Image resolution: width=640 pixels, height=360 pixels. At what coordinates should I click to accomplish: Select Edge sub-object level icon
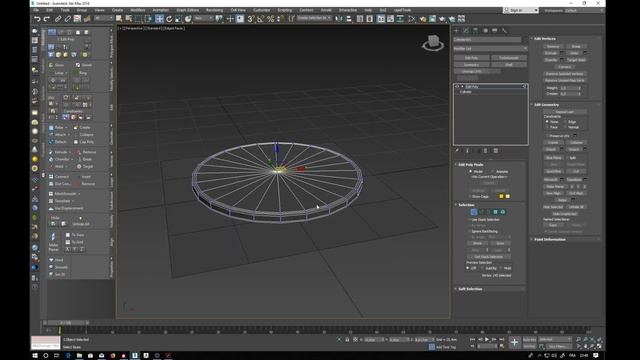(x=481, y=212)
